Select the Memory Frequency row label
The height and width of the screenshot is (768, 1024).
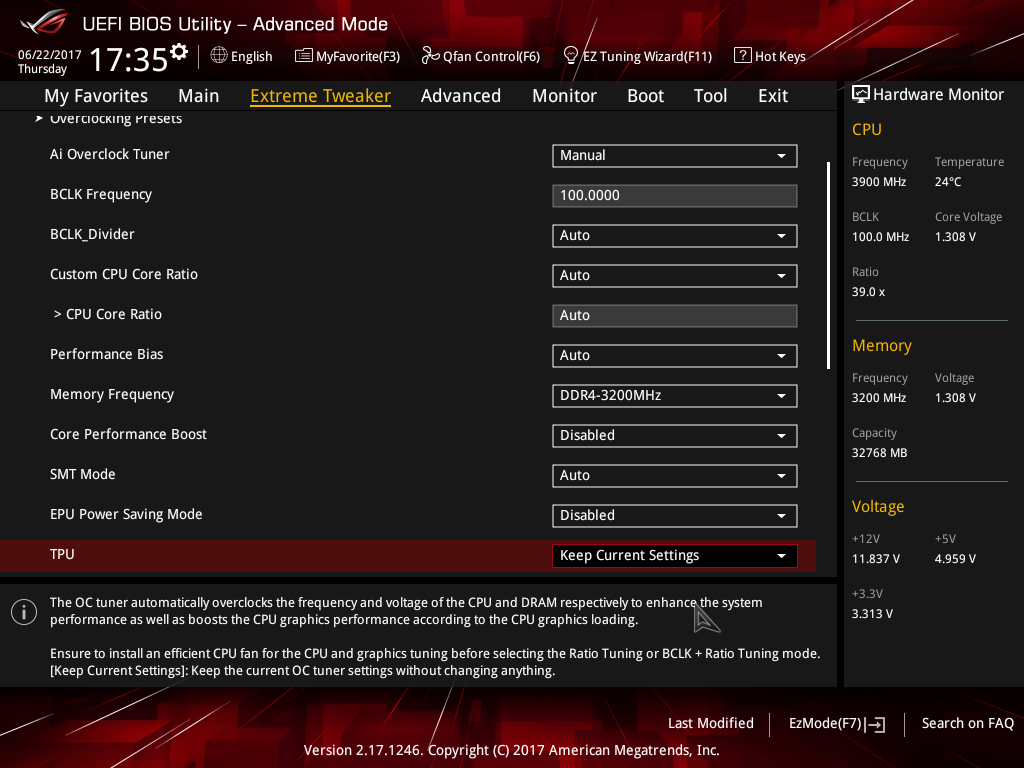[x=112, y=394]
